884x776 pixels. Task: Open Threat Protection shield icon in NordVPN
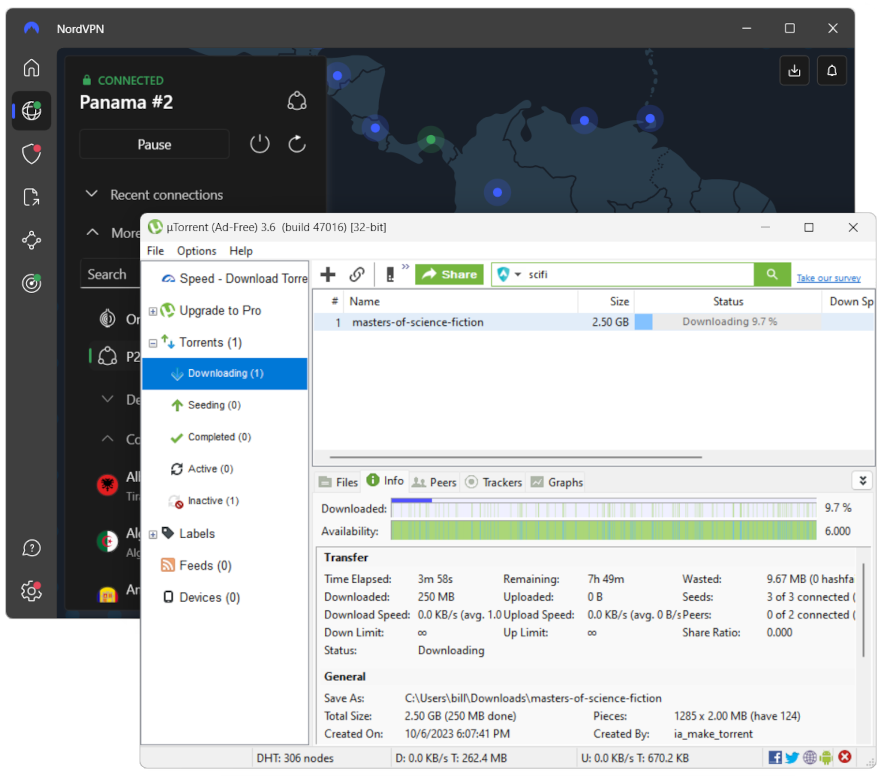tap(32, 154)
